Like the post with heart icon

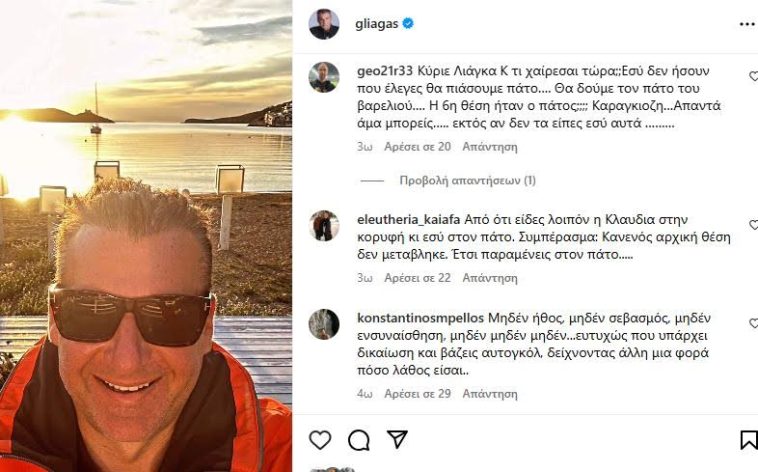320,440
